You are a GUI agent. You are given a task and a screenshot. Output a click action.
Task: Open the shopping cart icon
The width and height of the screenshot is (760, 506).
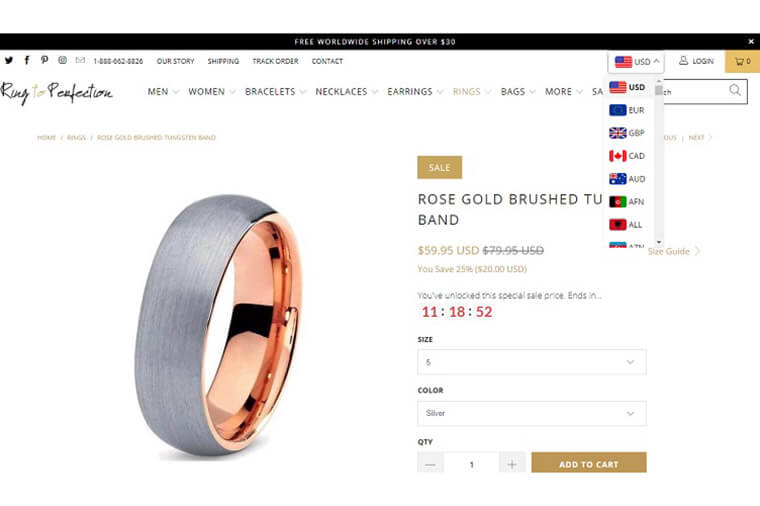tap(743, 61)
